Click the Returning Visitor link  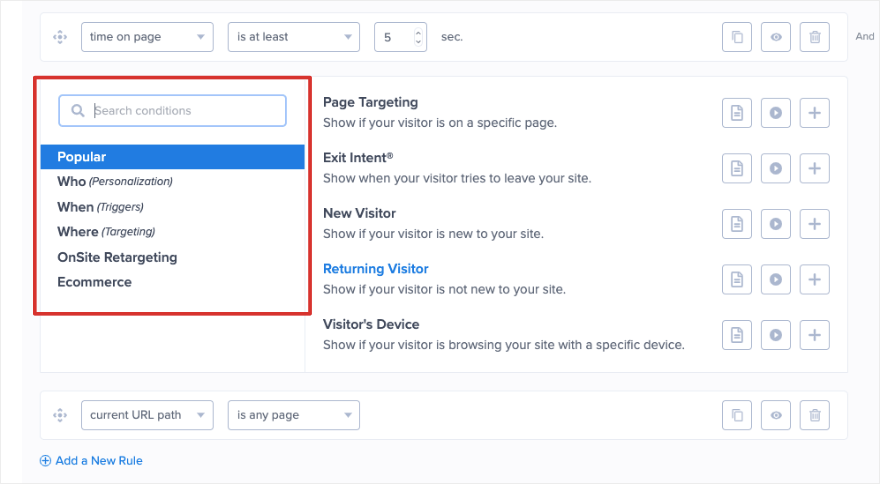375,269
